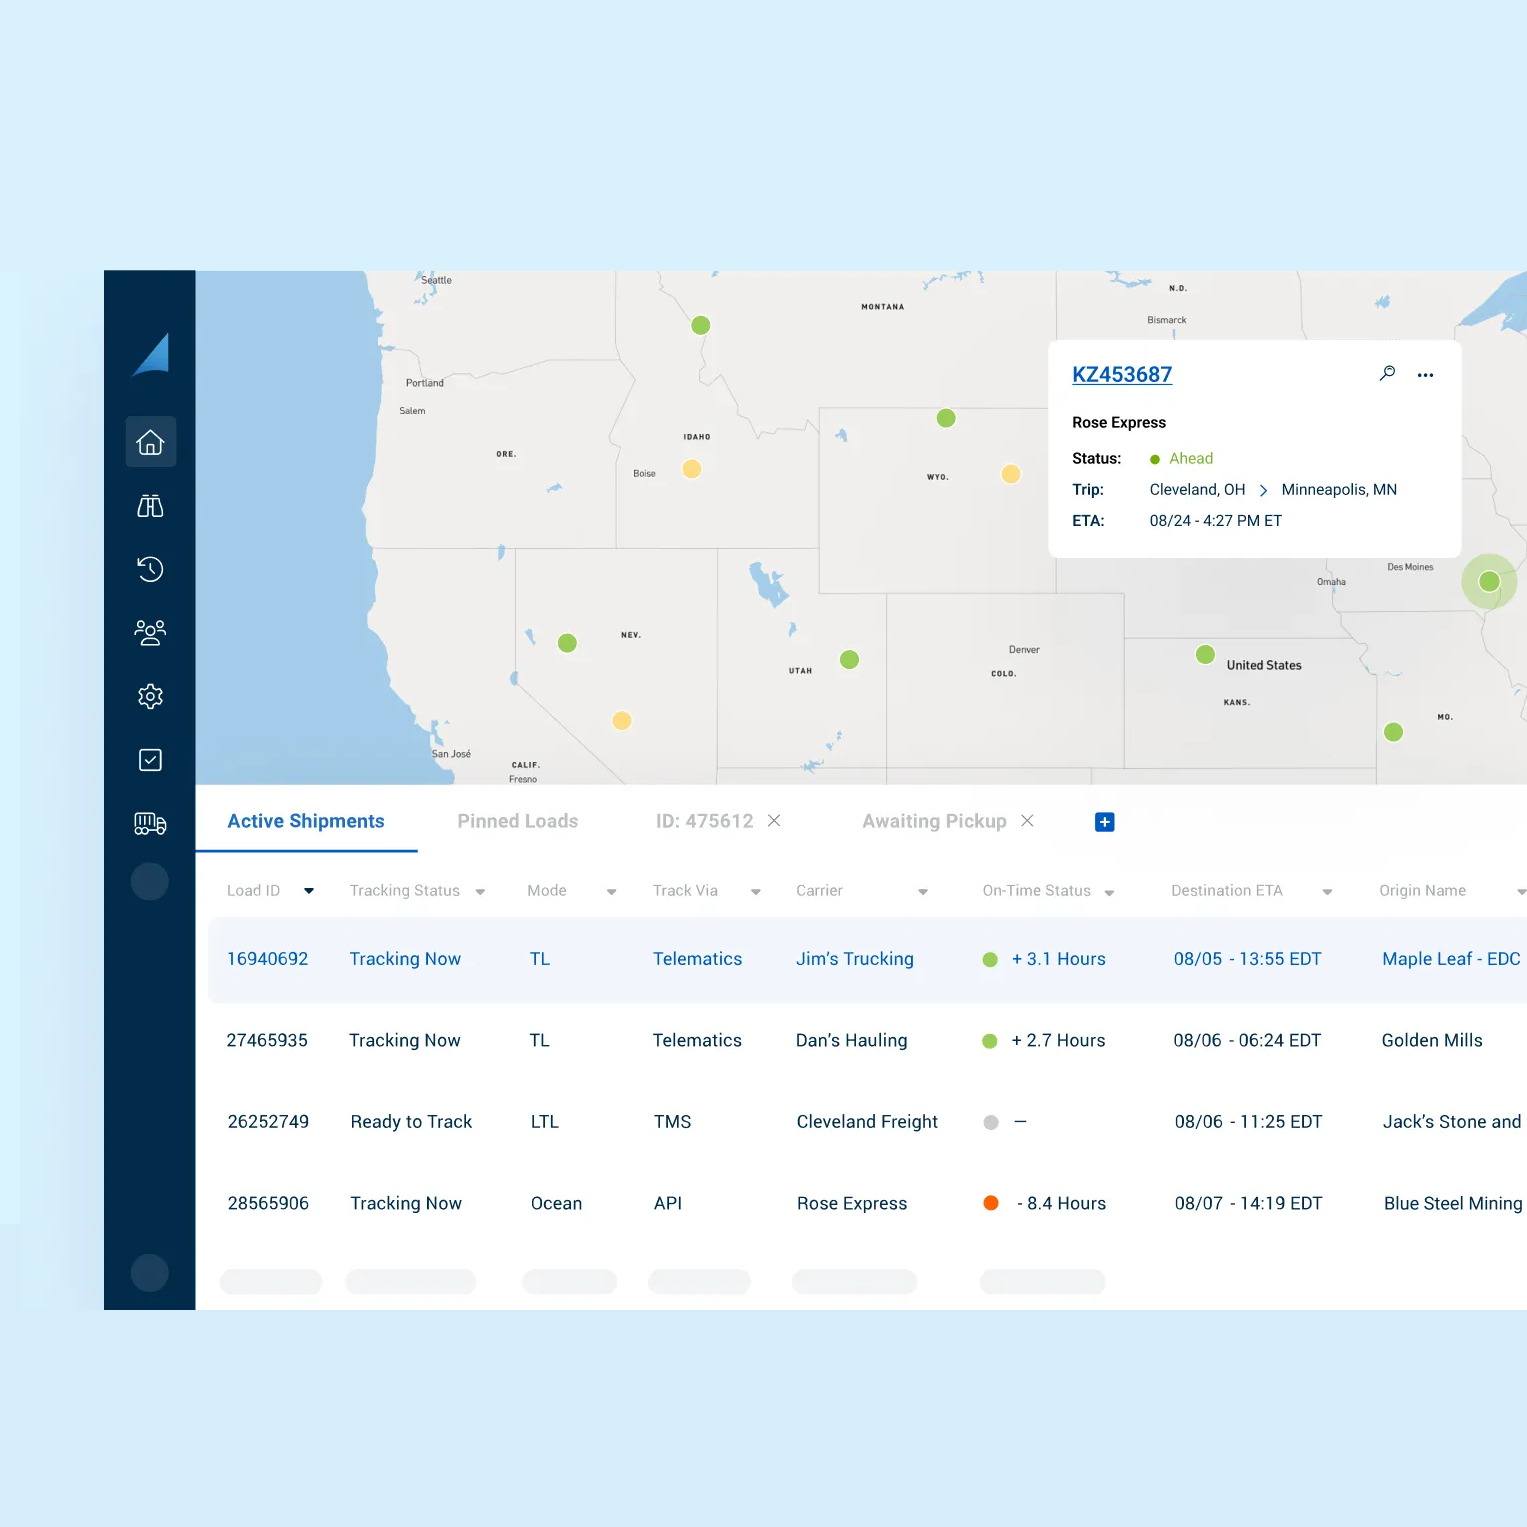
Task: Expand the Destination ETA dropdown
Action: [x=1327, y=891]
